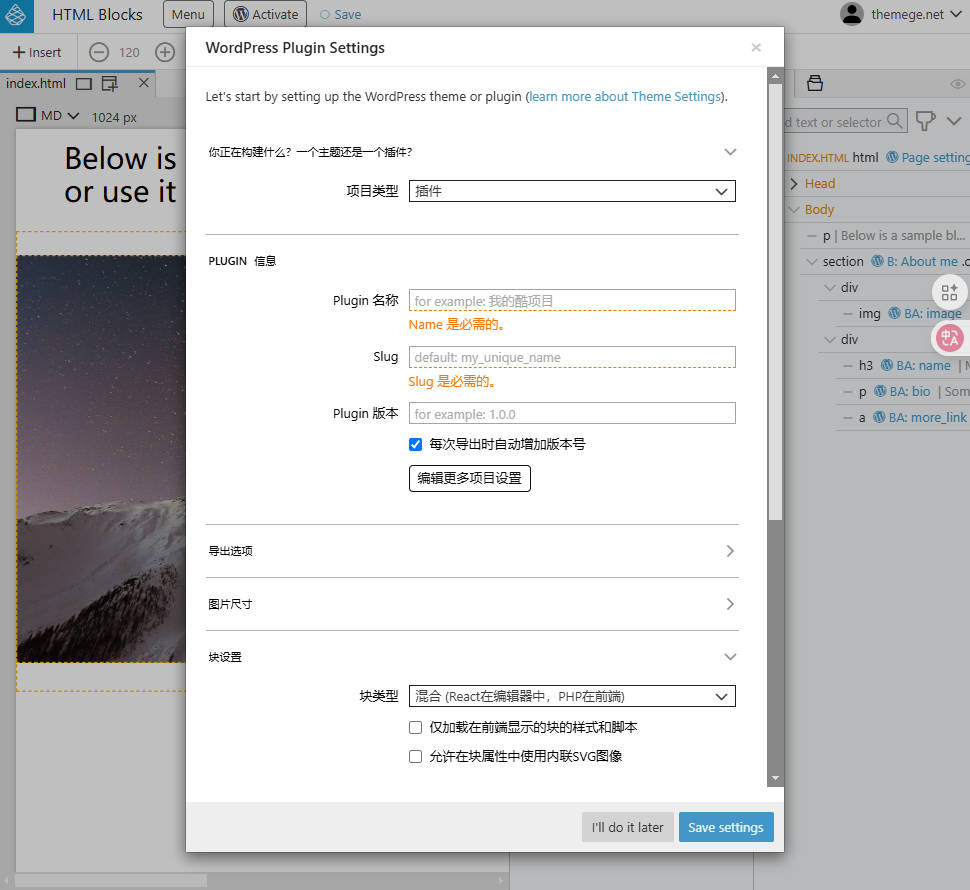
Task: Click the dialog scrollbar up arrow
Action: tap(775, 76)
